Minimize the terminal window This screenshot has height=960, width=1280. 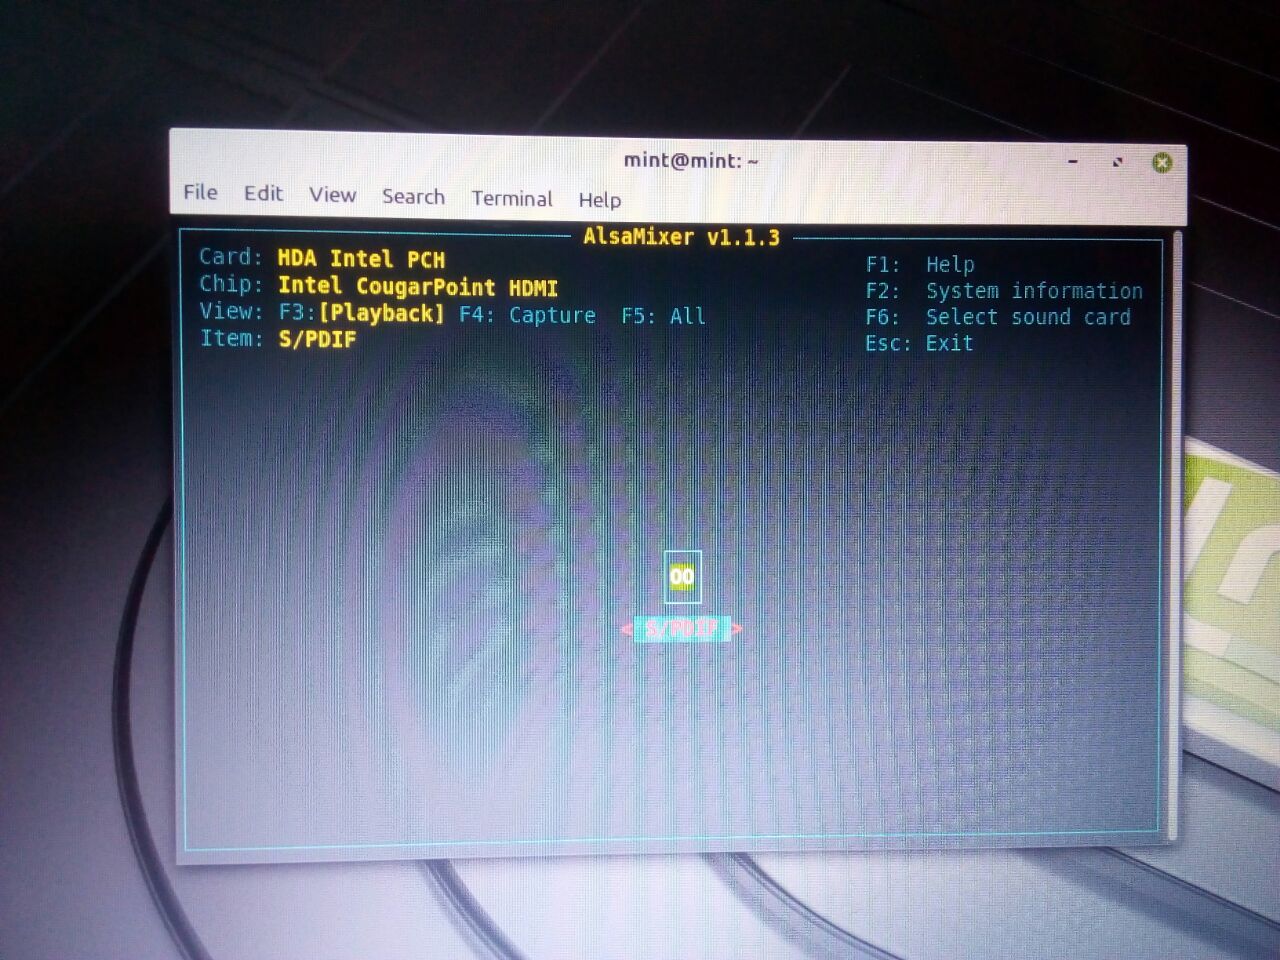pos(1073,160)
